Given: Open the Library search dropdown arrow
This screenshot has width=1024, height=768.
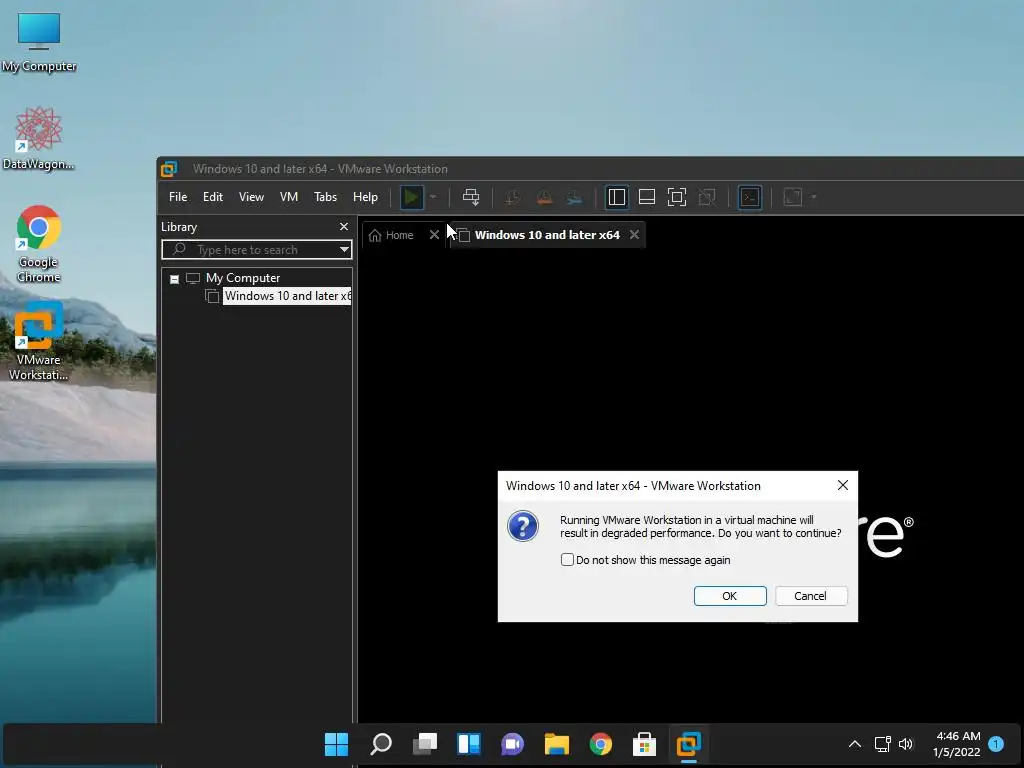Looking at the screenshot, I should pyautogui.click(x=344, y=249).
